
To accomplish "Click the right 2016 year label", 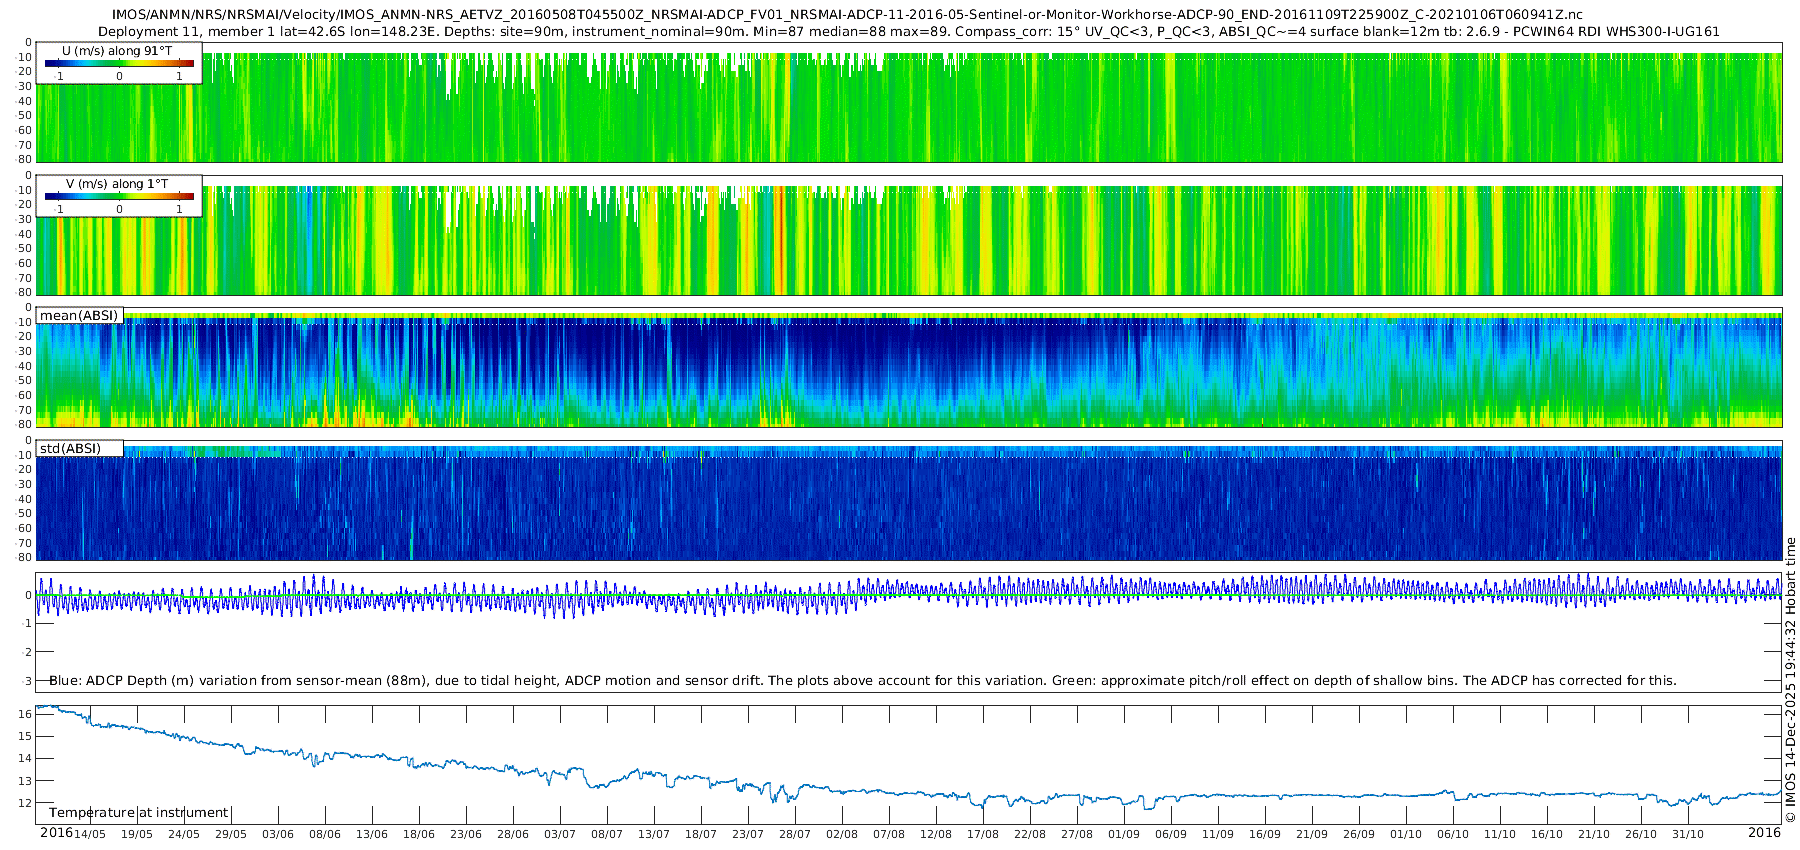I will tap(1764, 833).
